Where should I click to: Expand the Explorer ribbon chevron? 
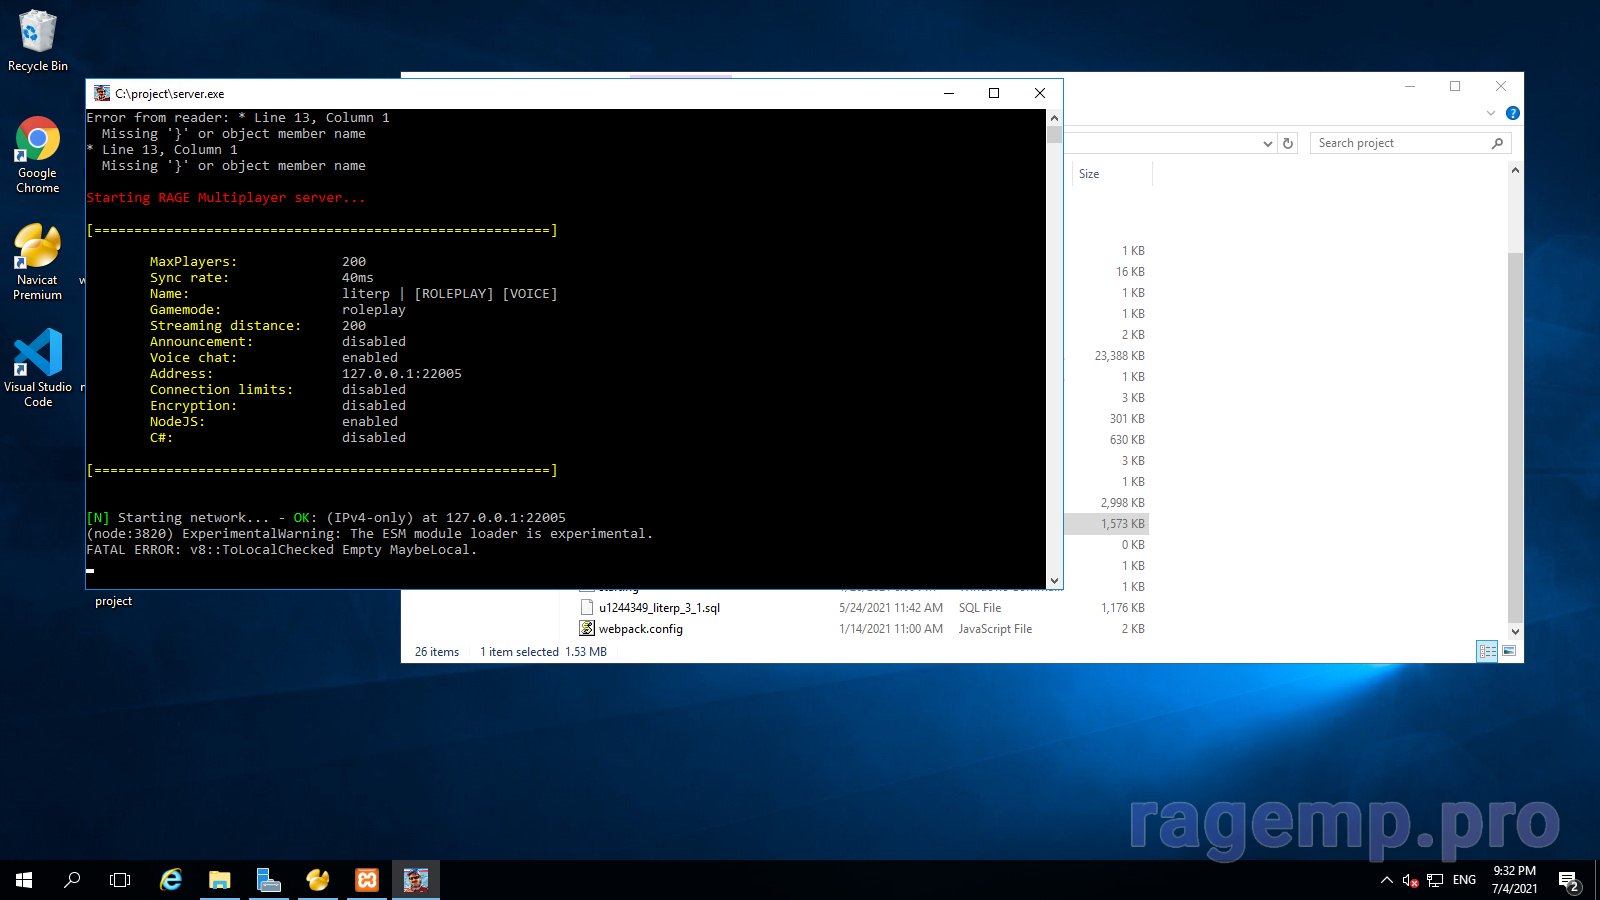coord(1491,113)
